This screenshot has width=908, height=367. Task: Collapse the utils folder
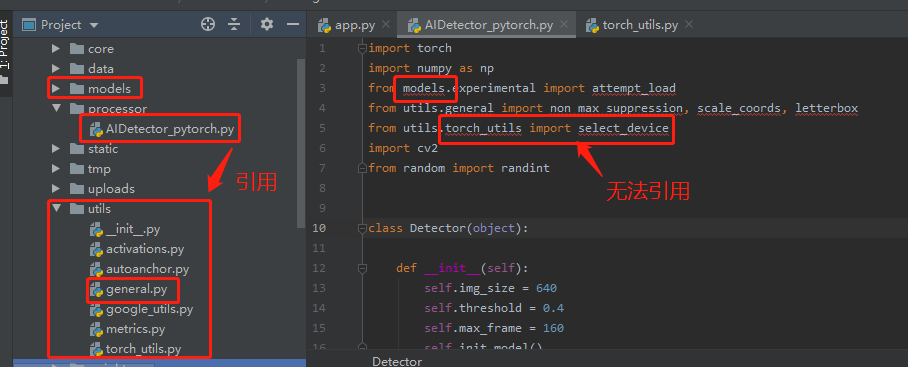pos(56,208)
